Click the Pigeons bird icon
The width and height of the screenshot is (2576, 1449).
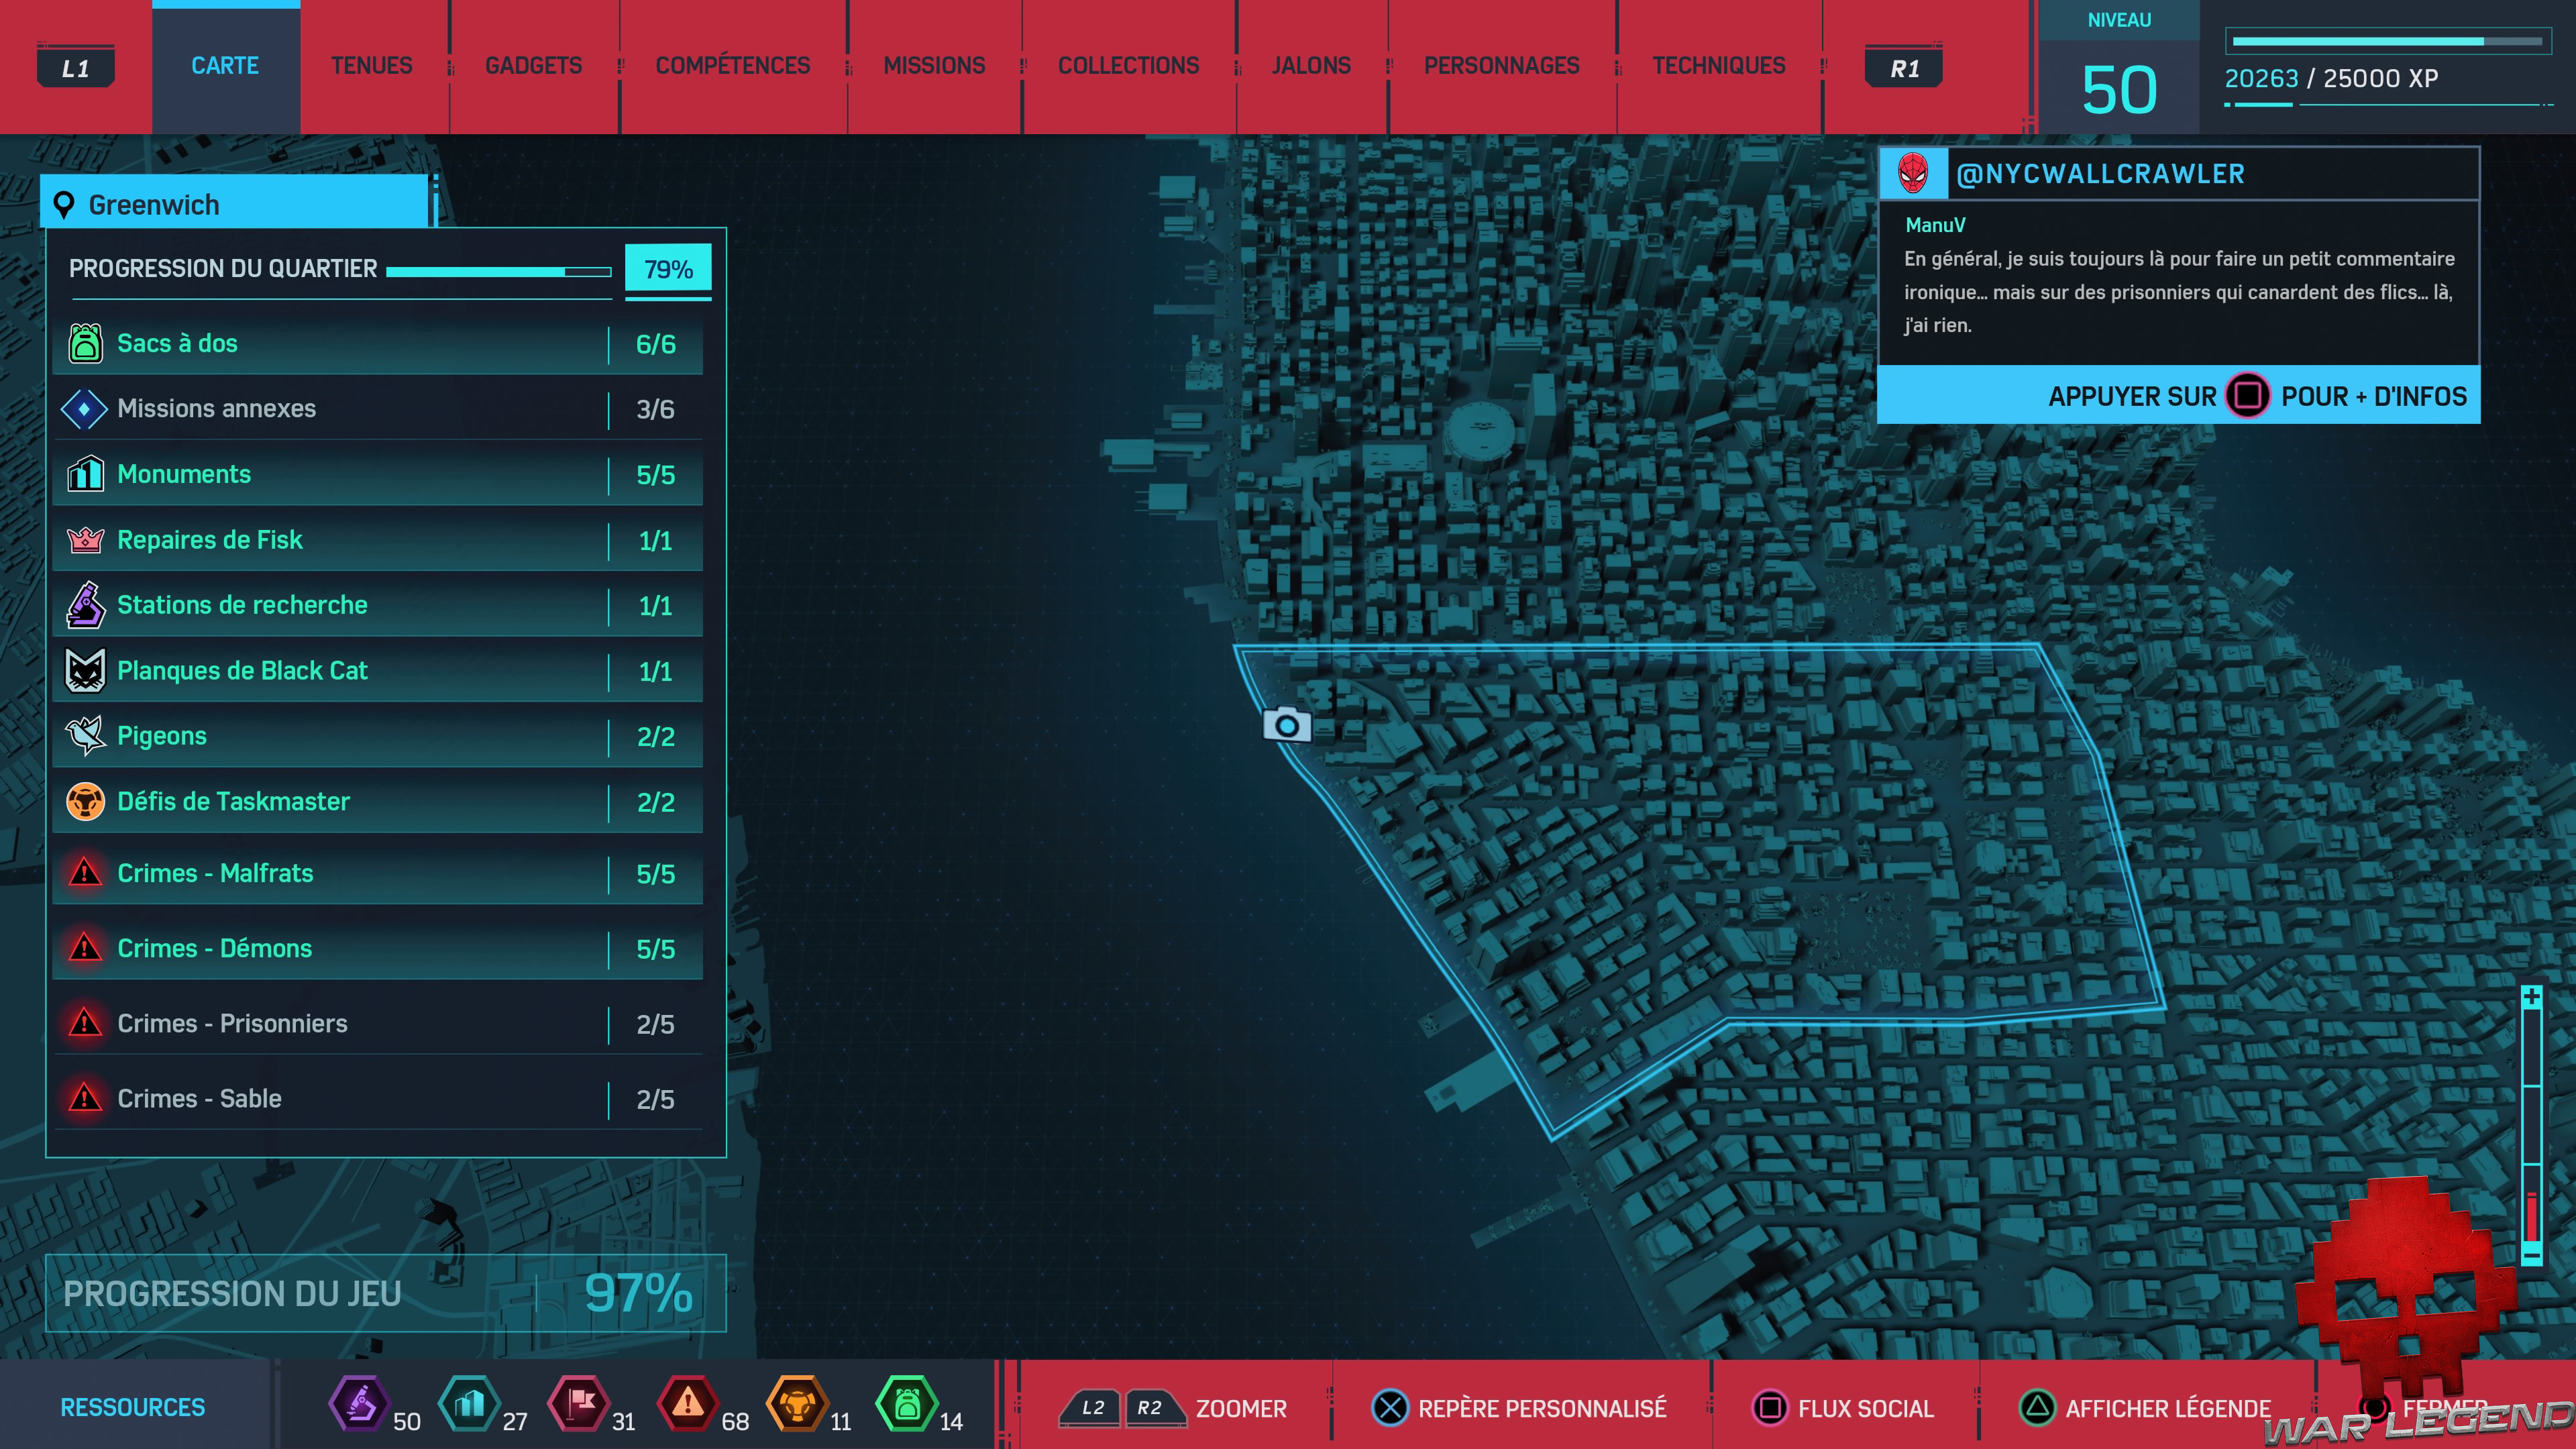click(85, 736)
